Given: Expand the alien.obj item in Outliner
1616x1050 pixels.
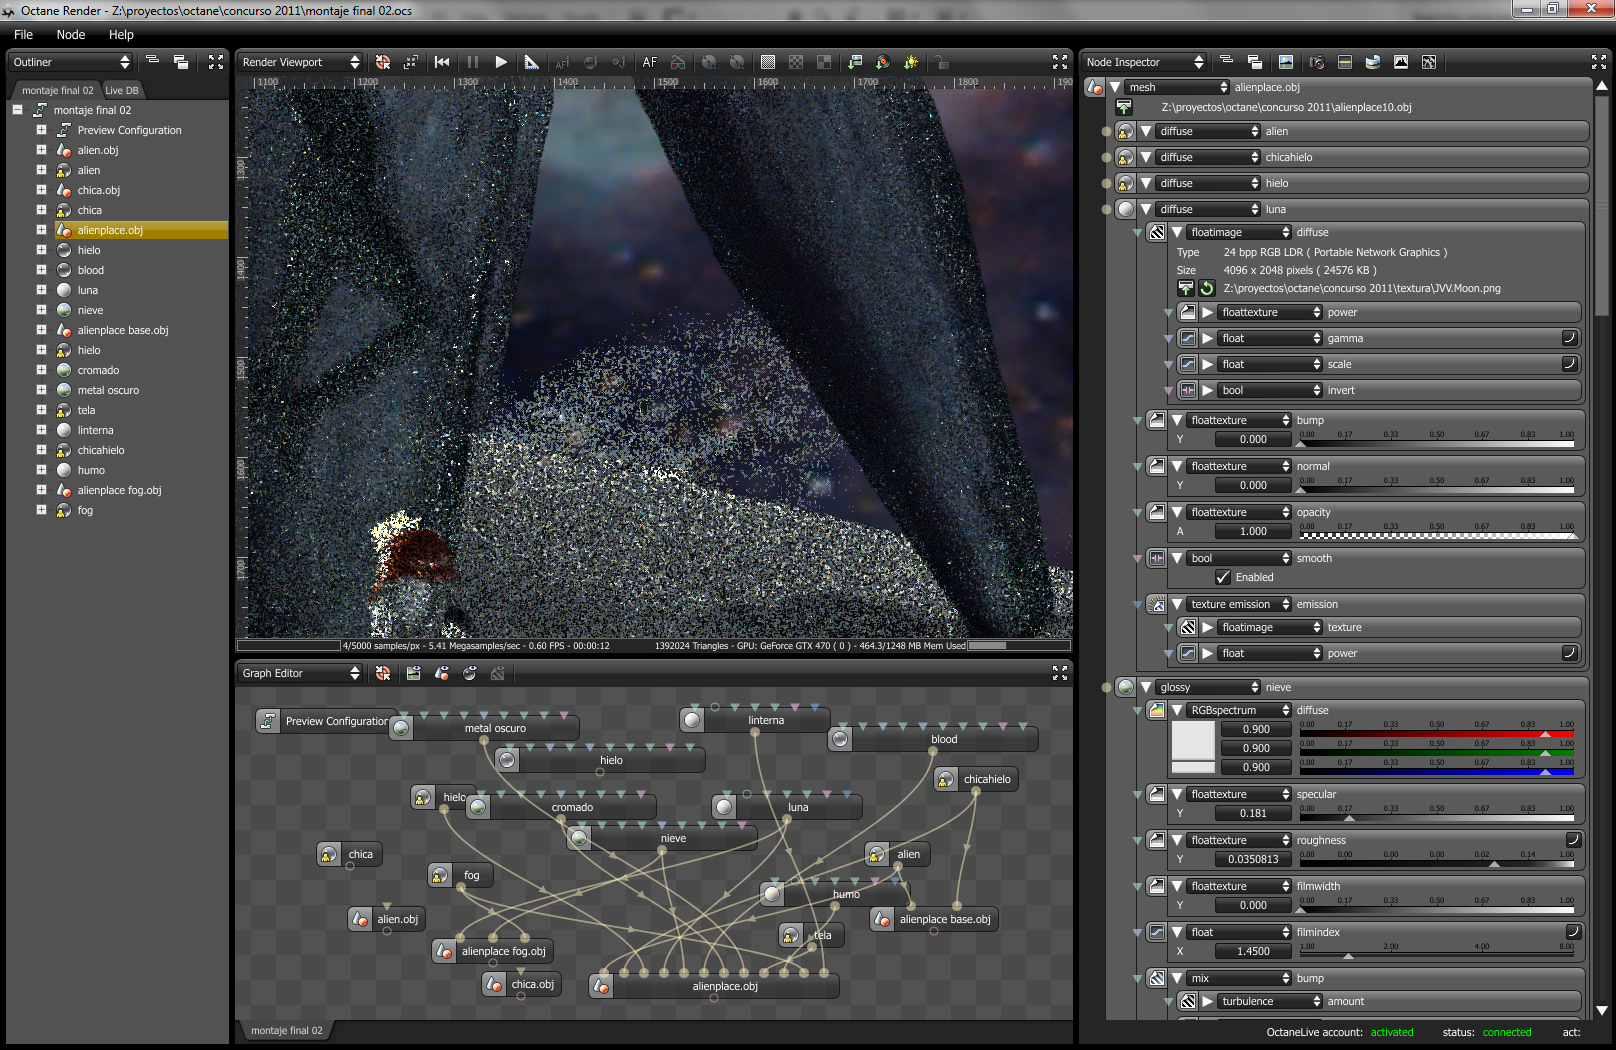Looking at the screenshot, I should tap(41, 150).
